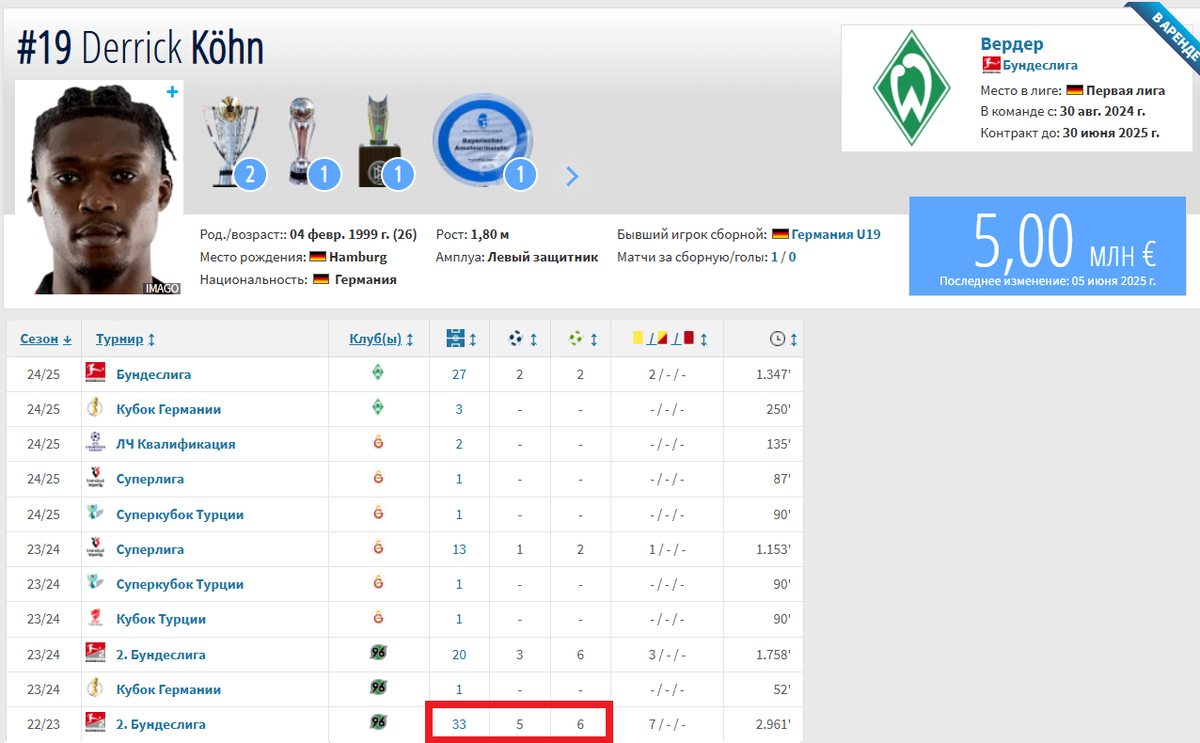The image size is (1200, 743).
Task: Click the 1.347' minutes value
Action: (772, 375)
